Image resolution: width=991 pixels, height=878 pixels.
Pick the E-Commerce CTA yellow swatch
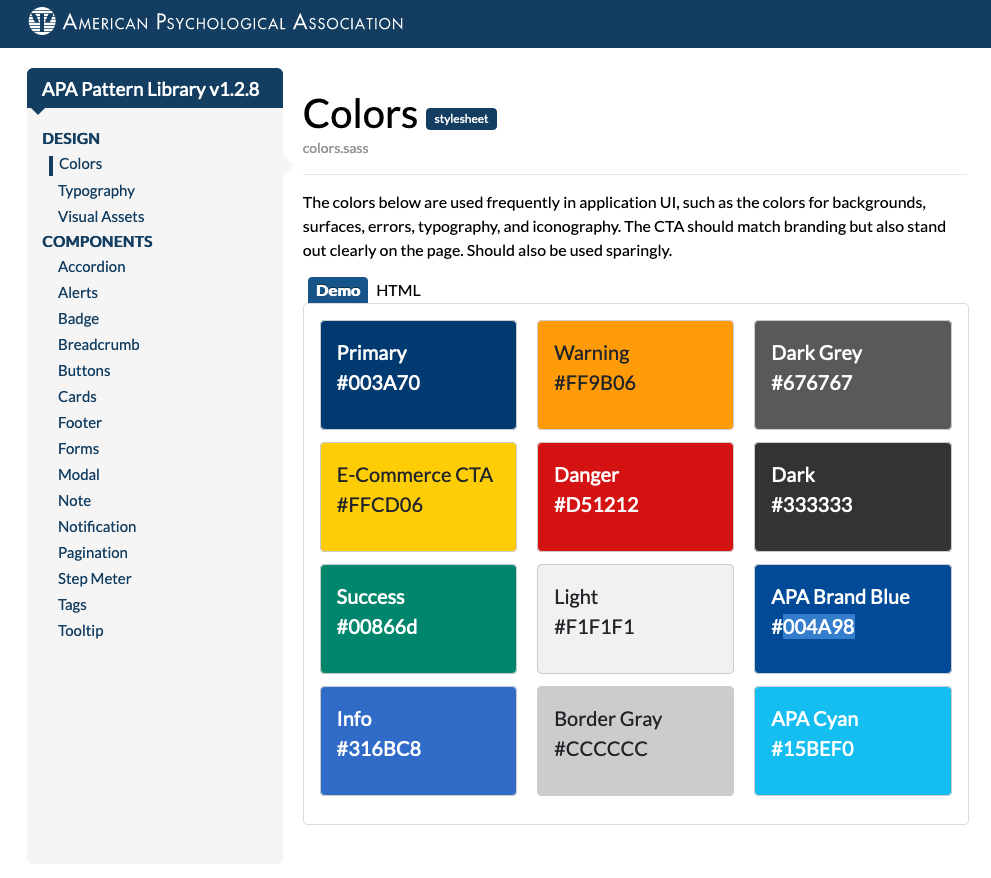coord(418,497)
